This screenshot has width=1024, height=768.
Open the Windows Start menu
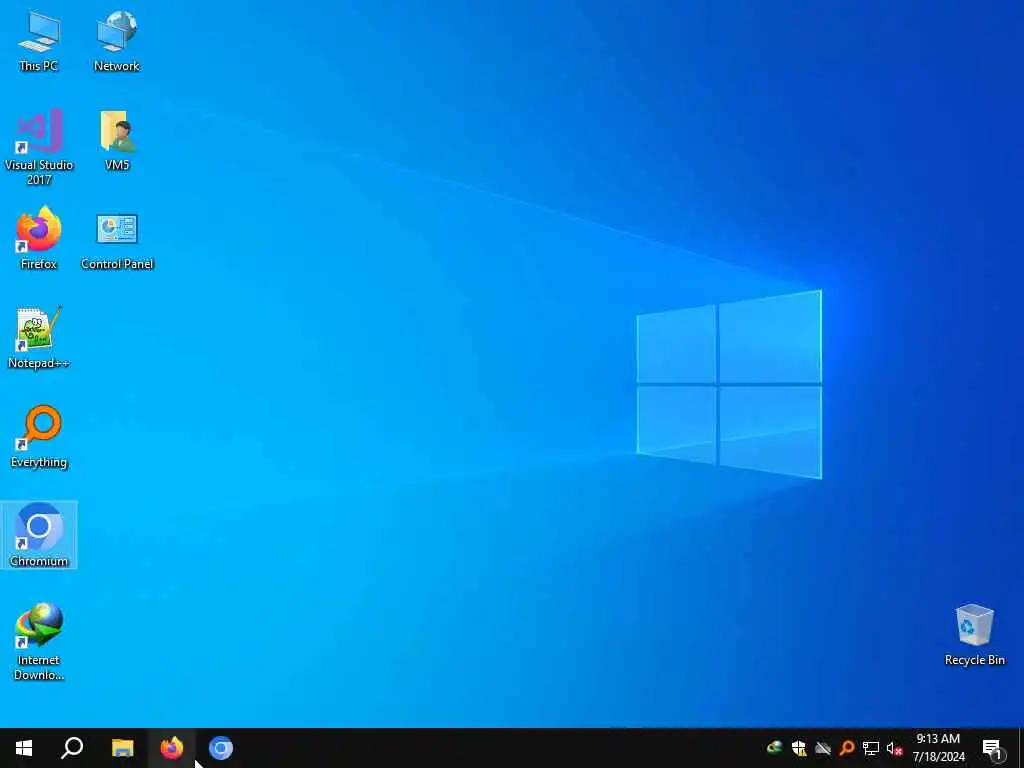[x=24, y=748]
